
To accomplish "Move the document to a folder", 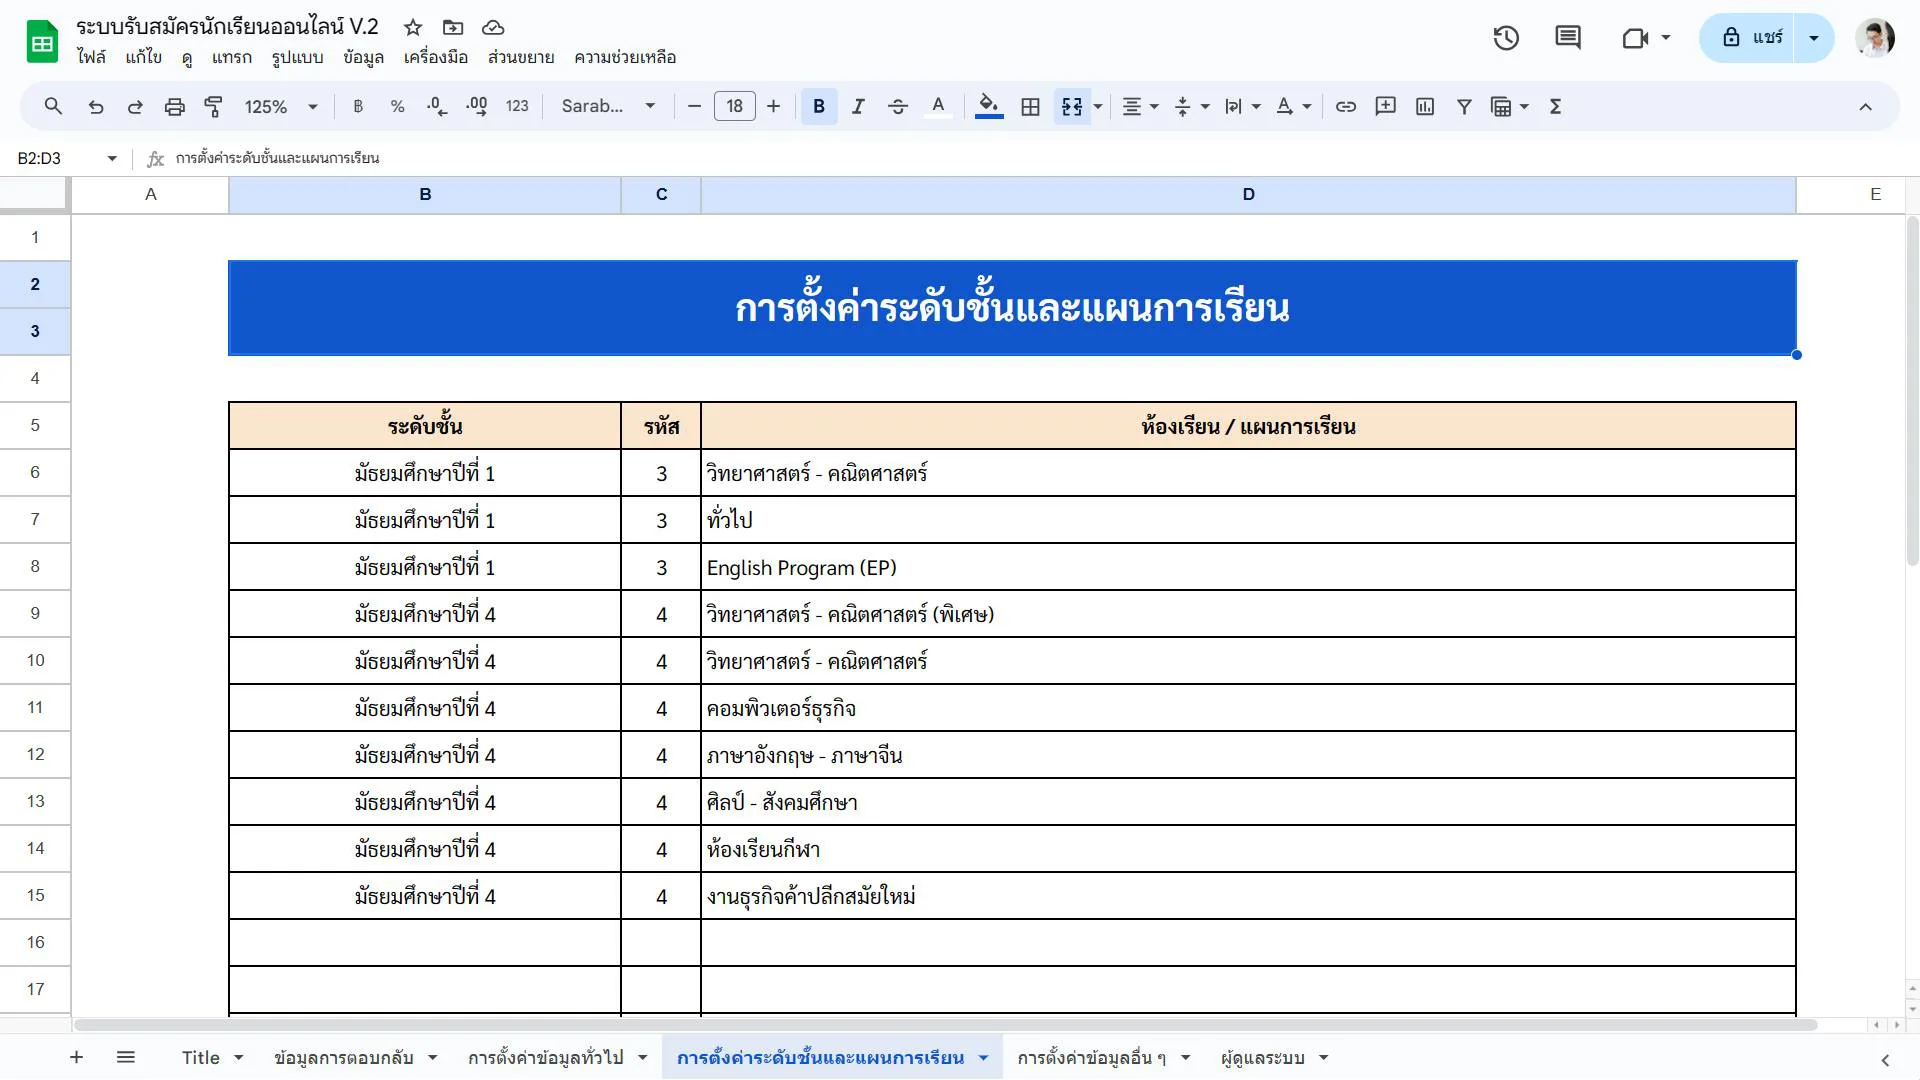I will [x=453, y=27].
